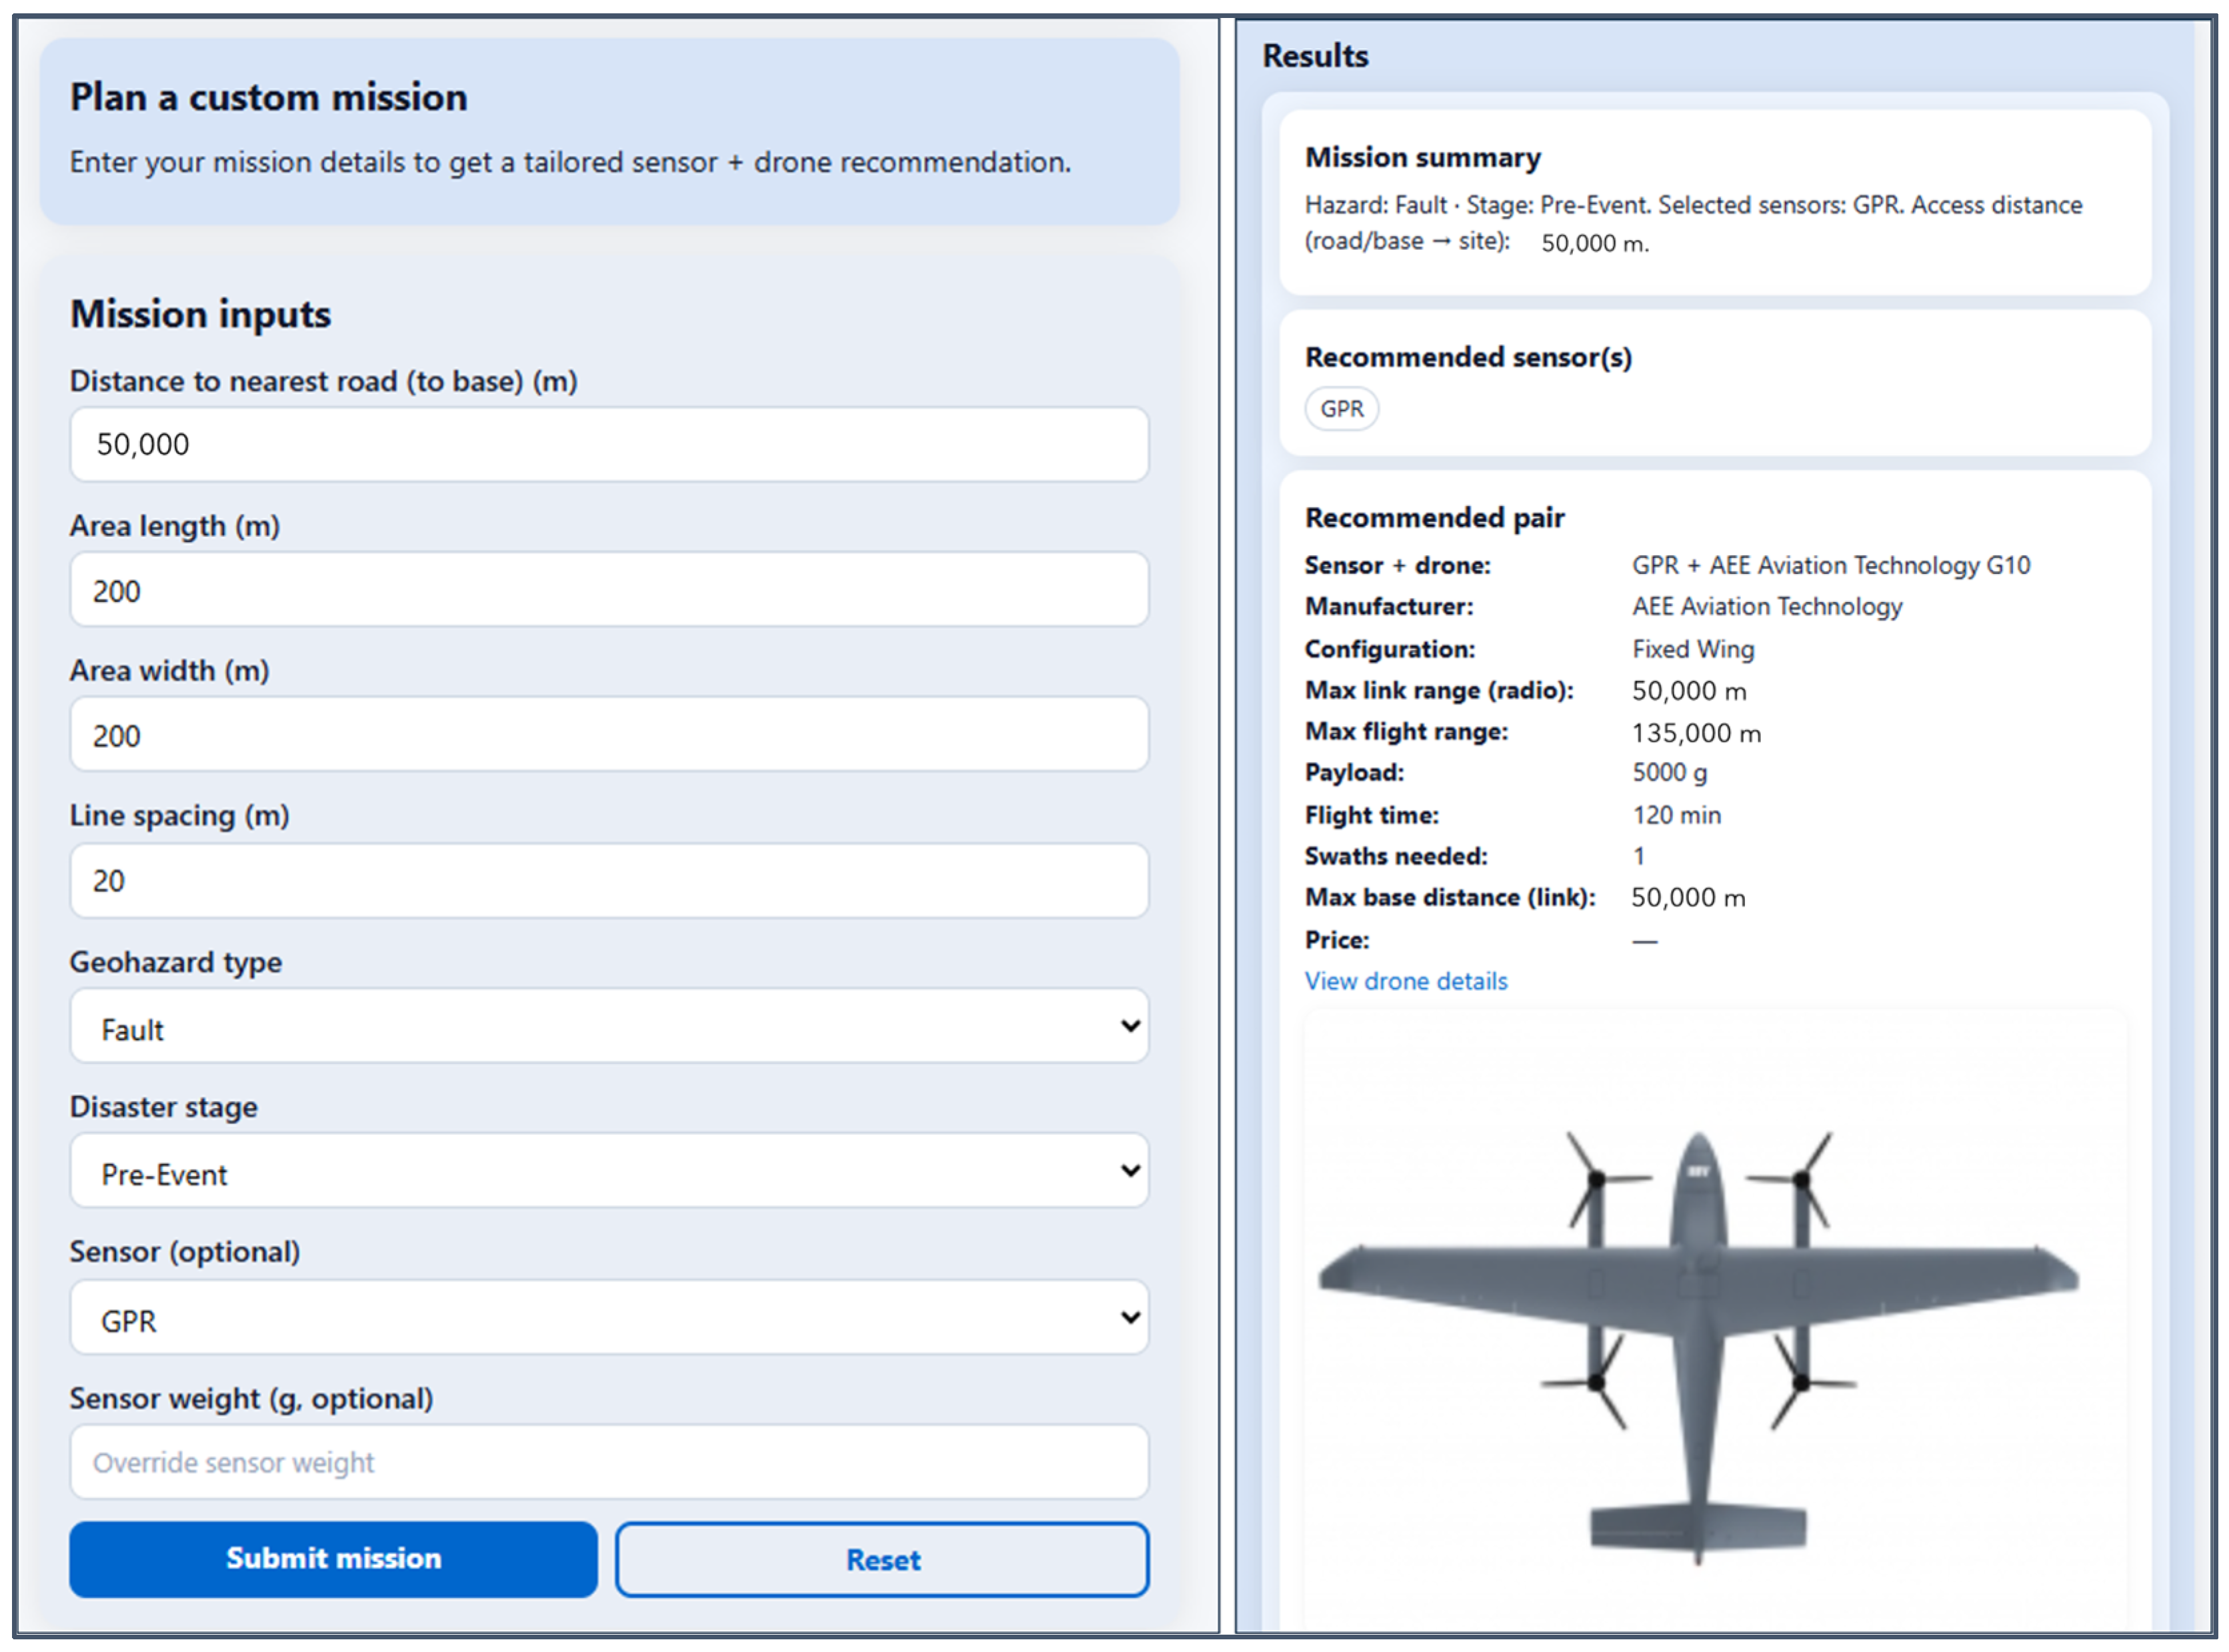Click the Mission summary card
Screen dimensions: 2229x1652
[1714, 202]
